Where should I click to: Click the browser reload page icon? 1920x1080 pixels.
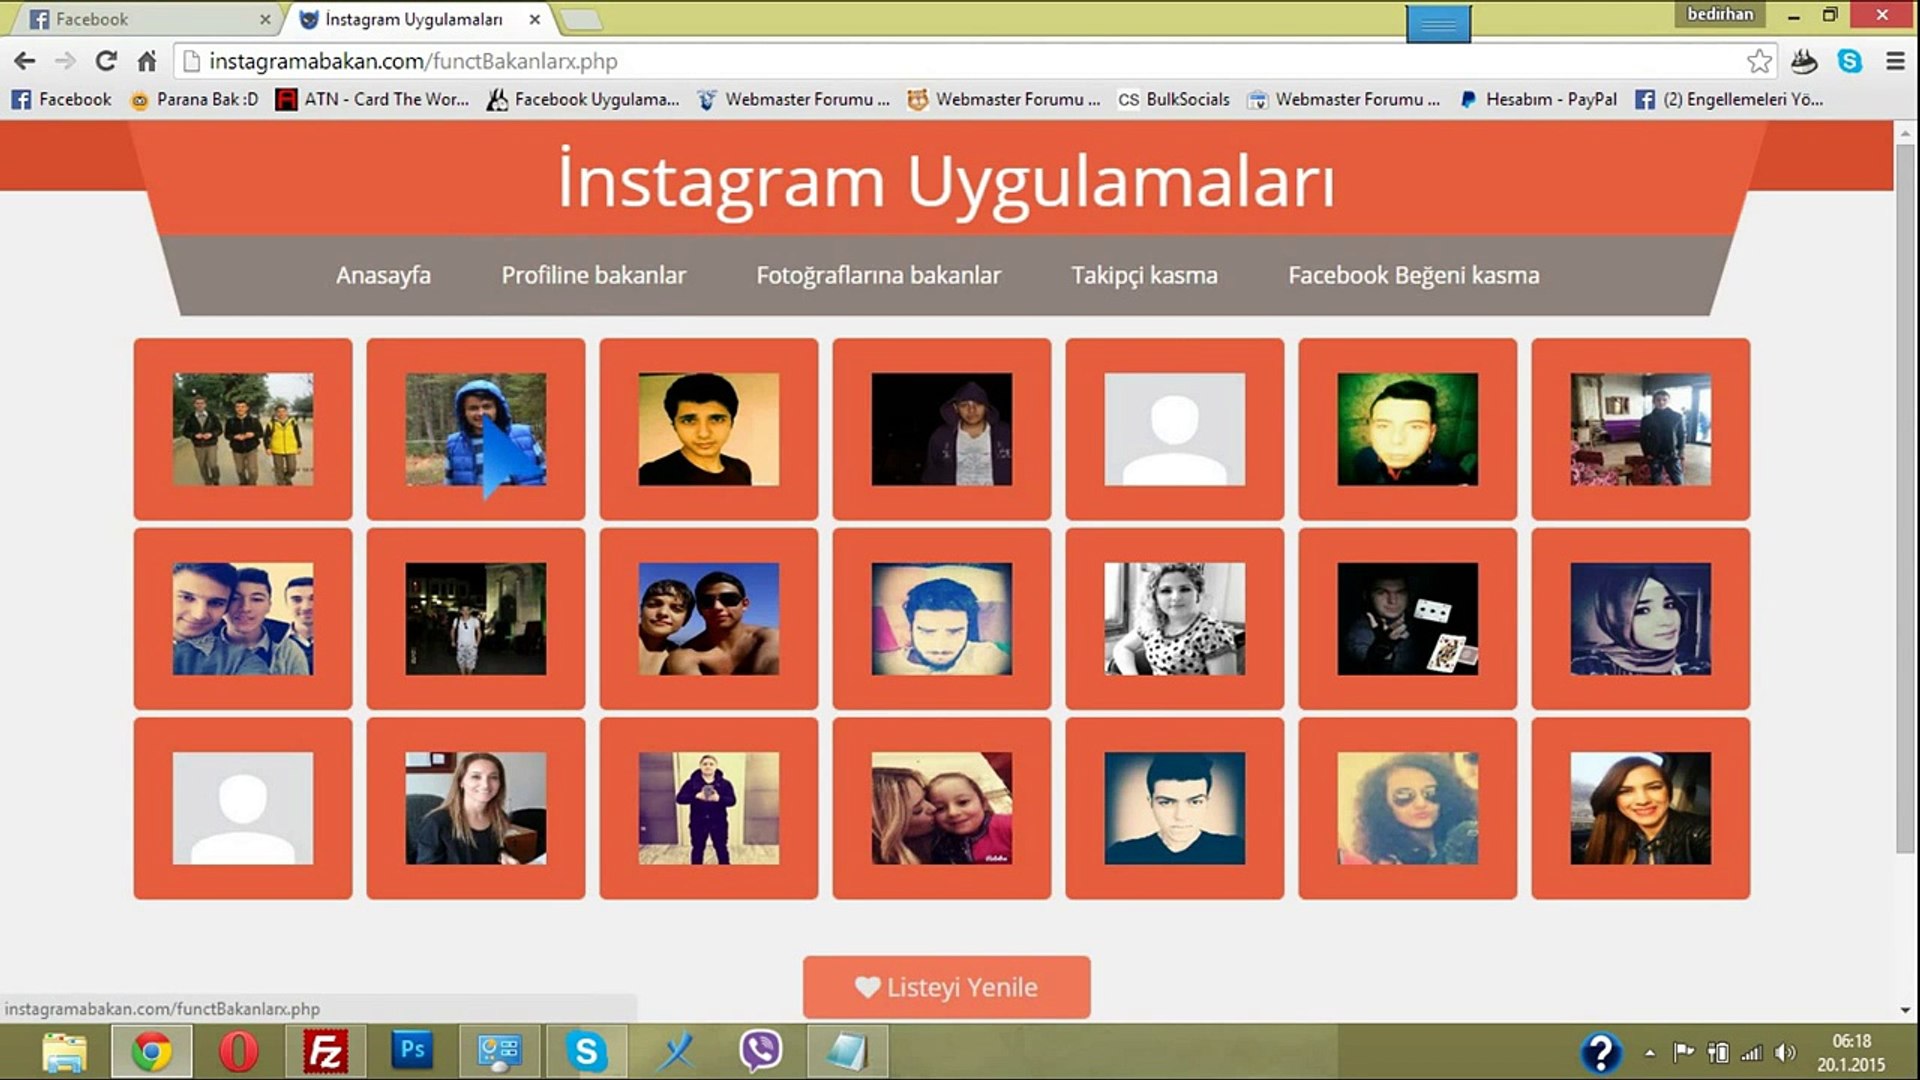coord(106,61)
